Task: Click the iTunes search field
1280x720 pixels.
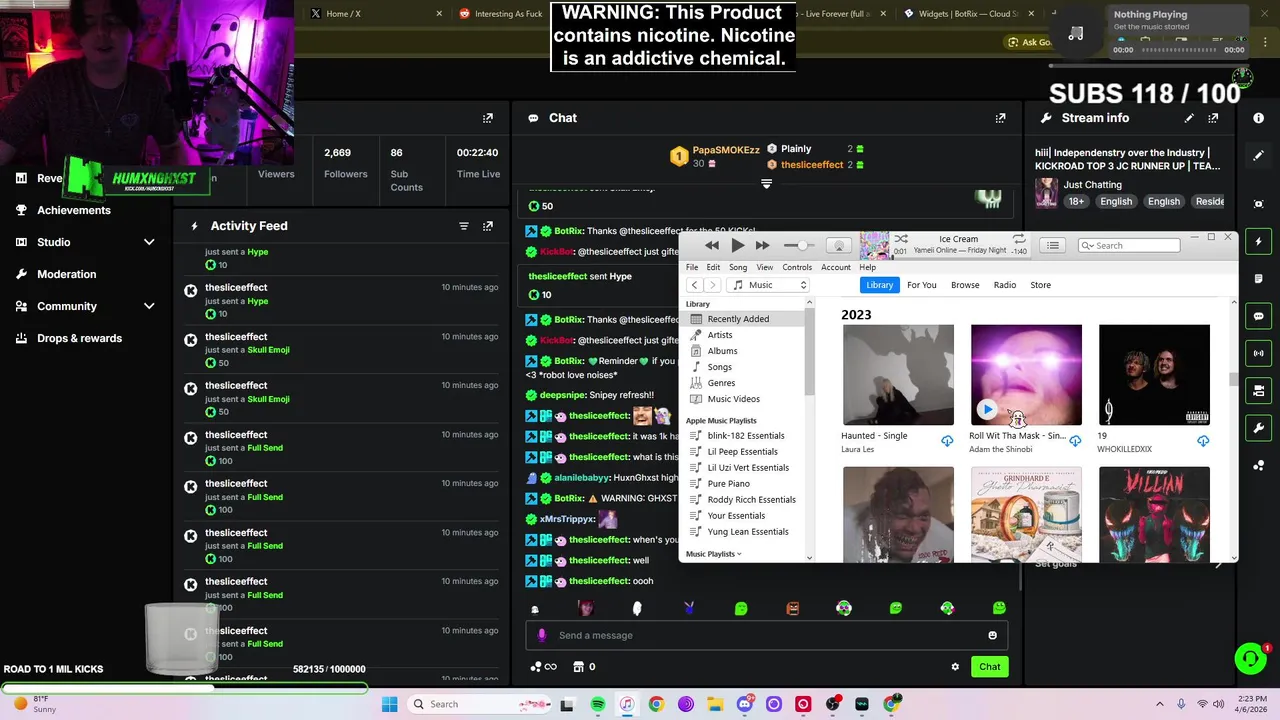Action: tap(1129, 245)
